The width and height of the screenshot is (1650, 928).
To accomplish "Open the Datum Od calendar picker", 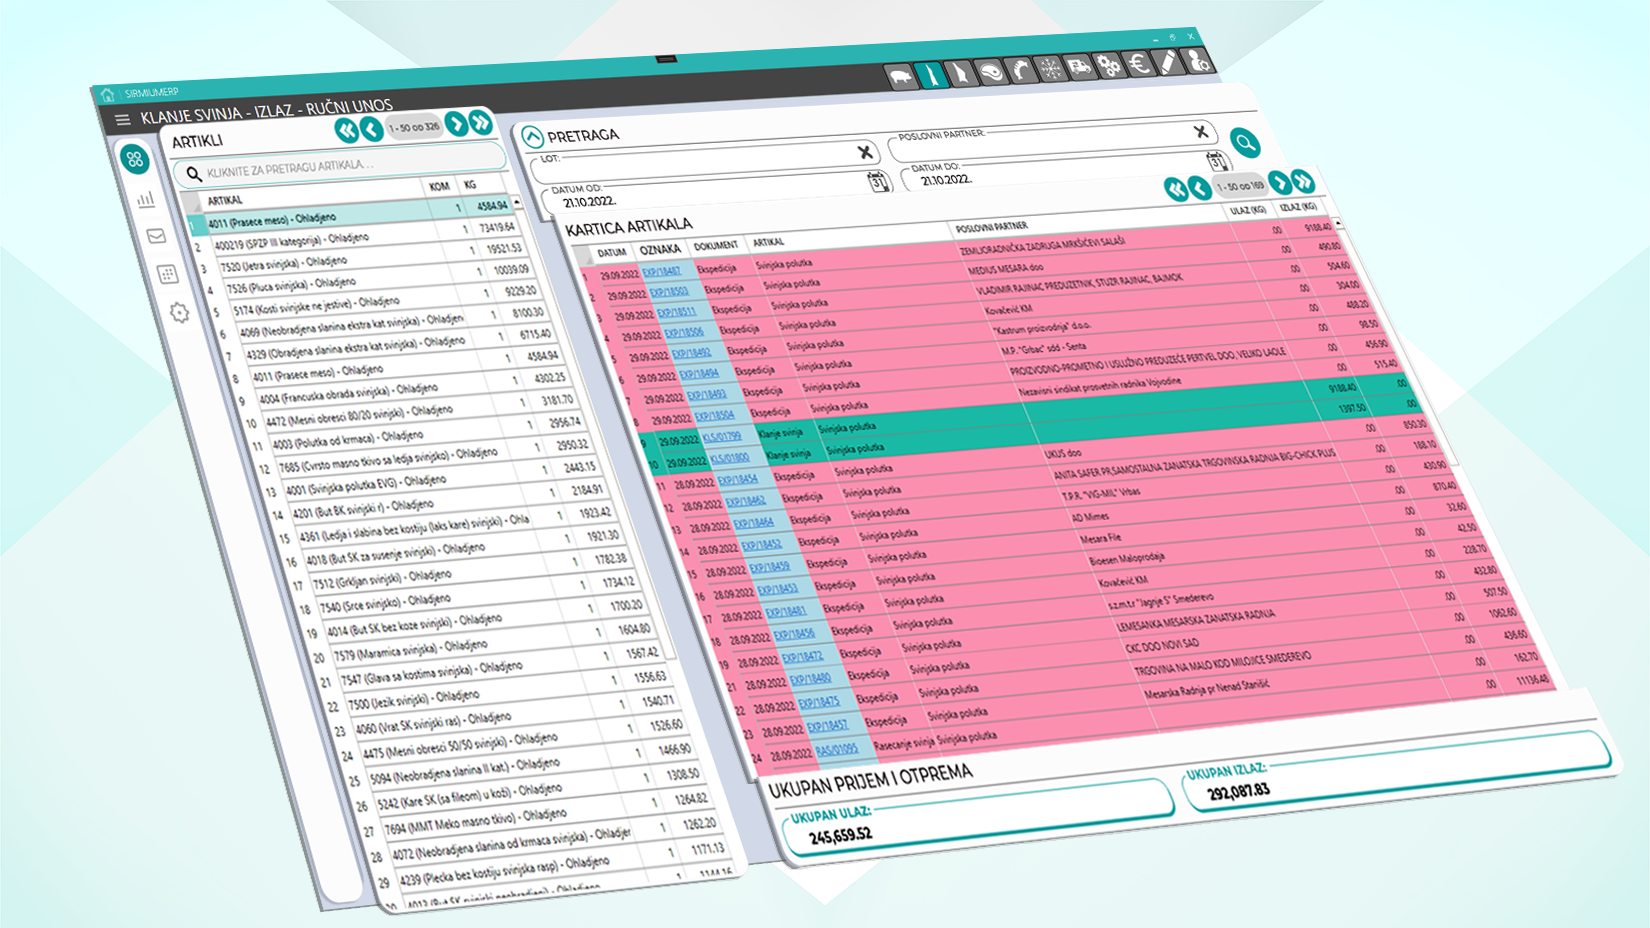I will pos(878,182).
